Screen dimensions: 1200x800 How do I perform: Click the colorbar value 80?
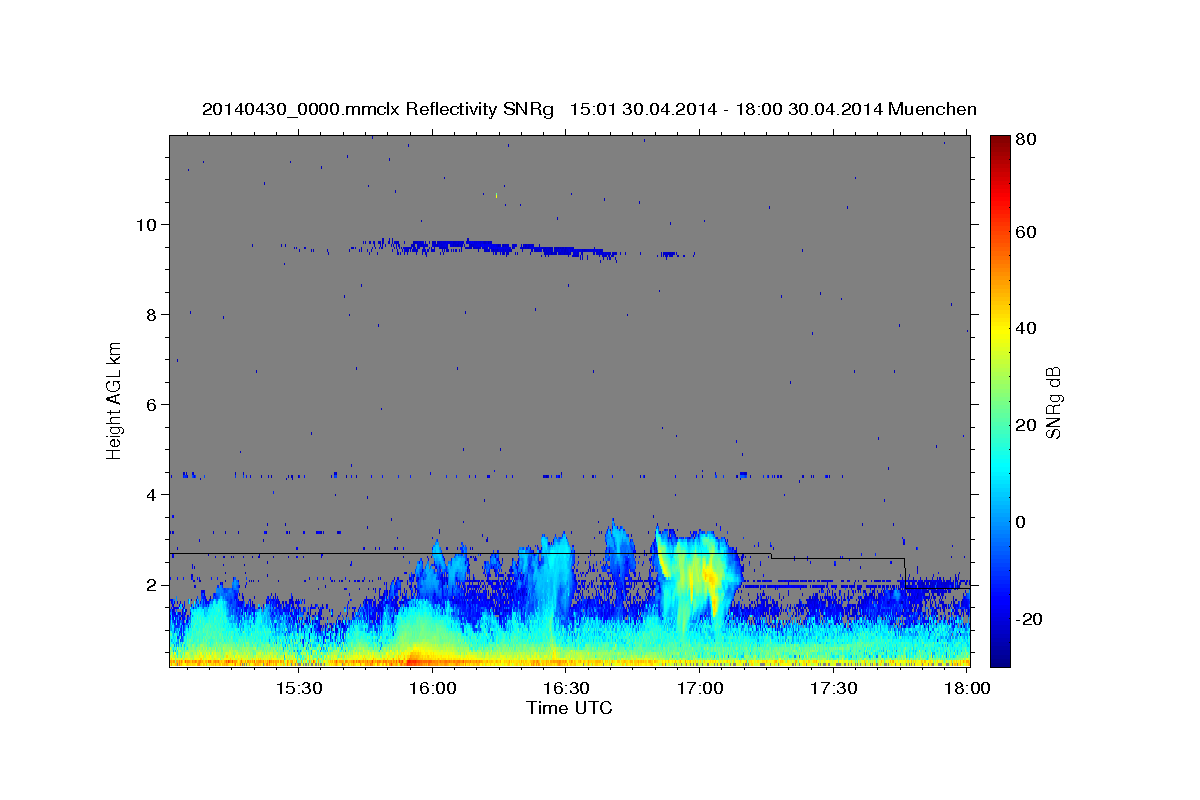[1025, 139]
